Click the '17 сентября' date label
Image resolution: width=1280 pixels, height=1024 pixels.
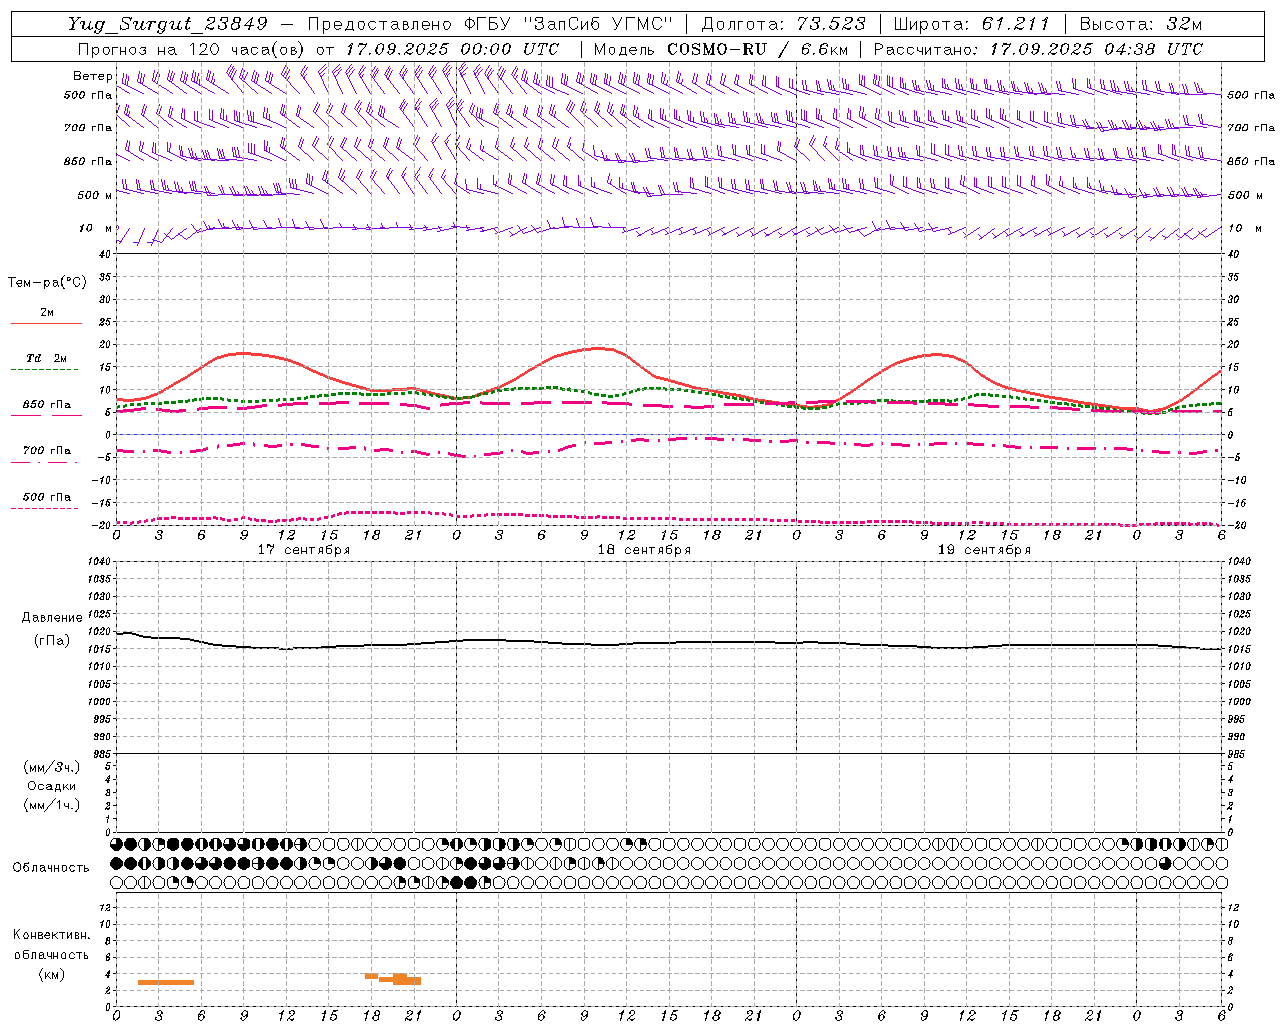[x=304, y=550]
